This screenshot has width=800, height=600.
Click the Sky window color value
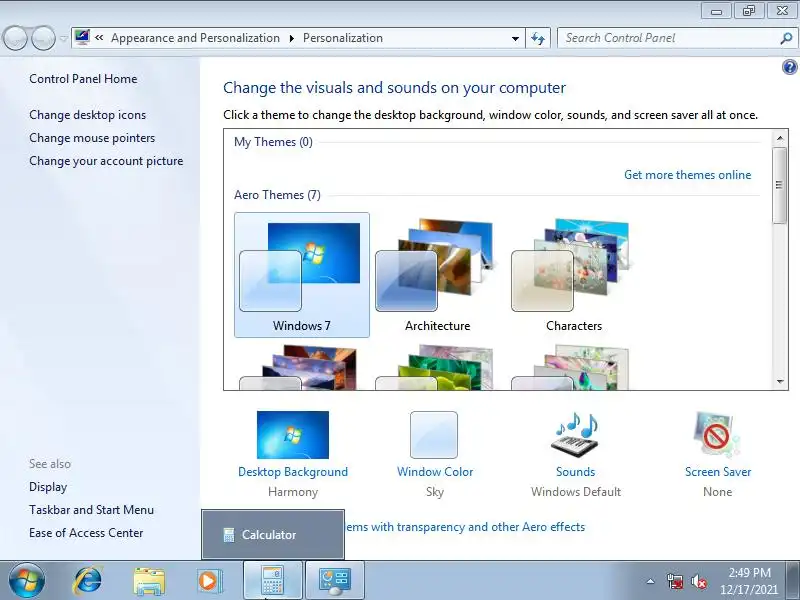[435, 492]
